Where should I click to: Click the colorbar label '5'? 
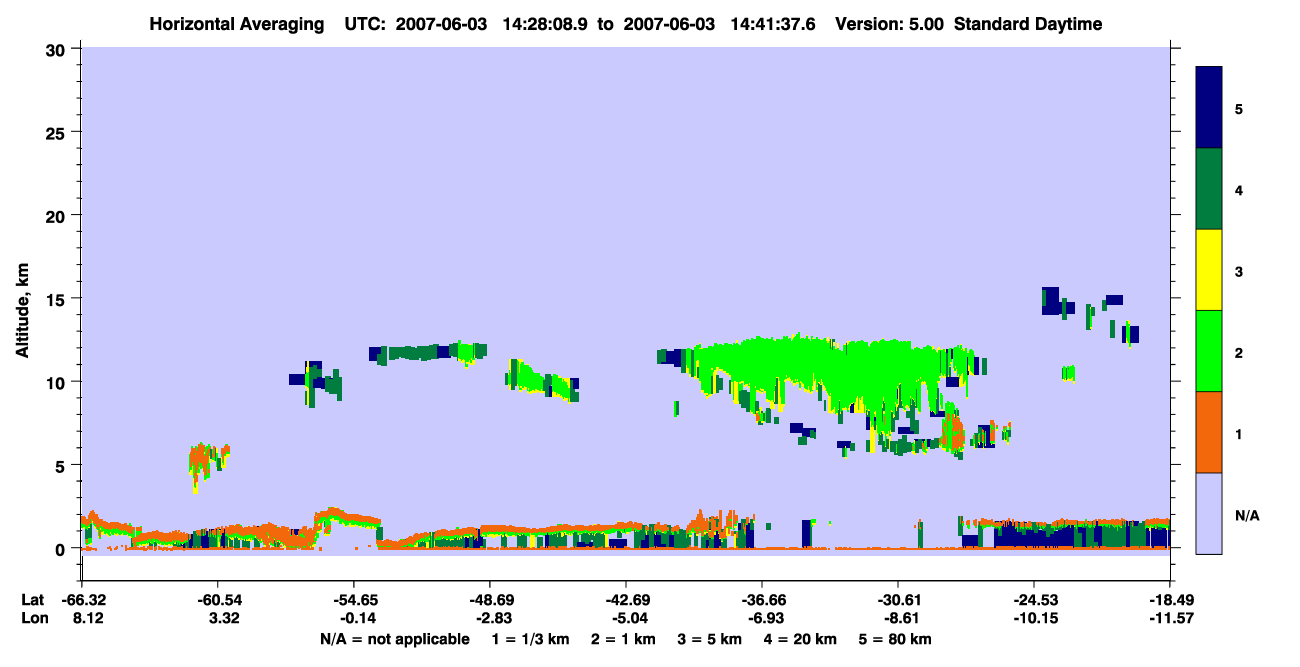pos(1239,109)
